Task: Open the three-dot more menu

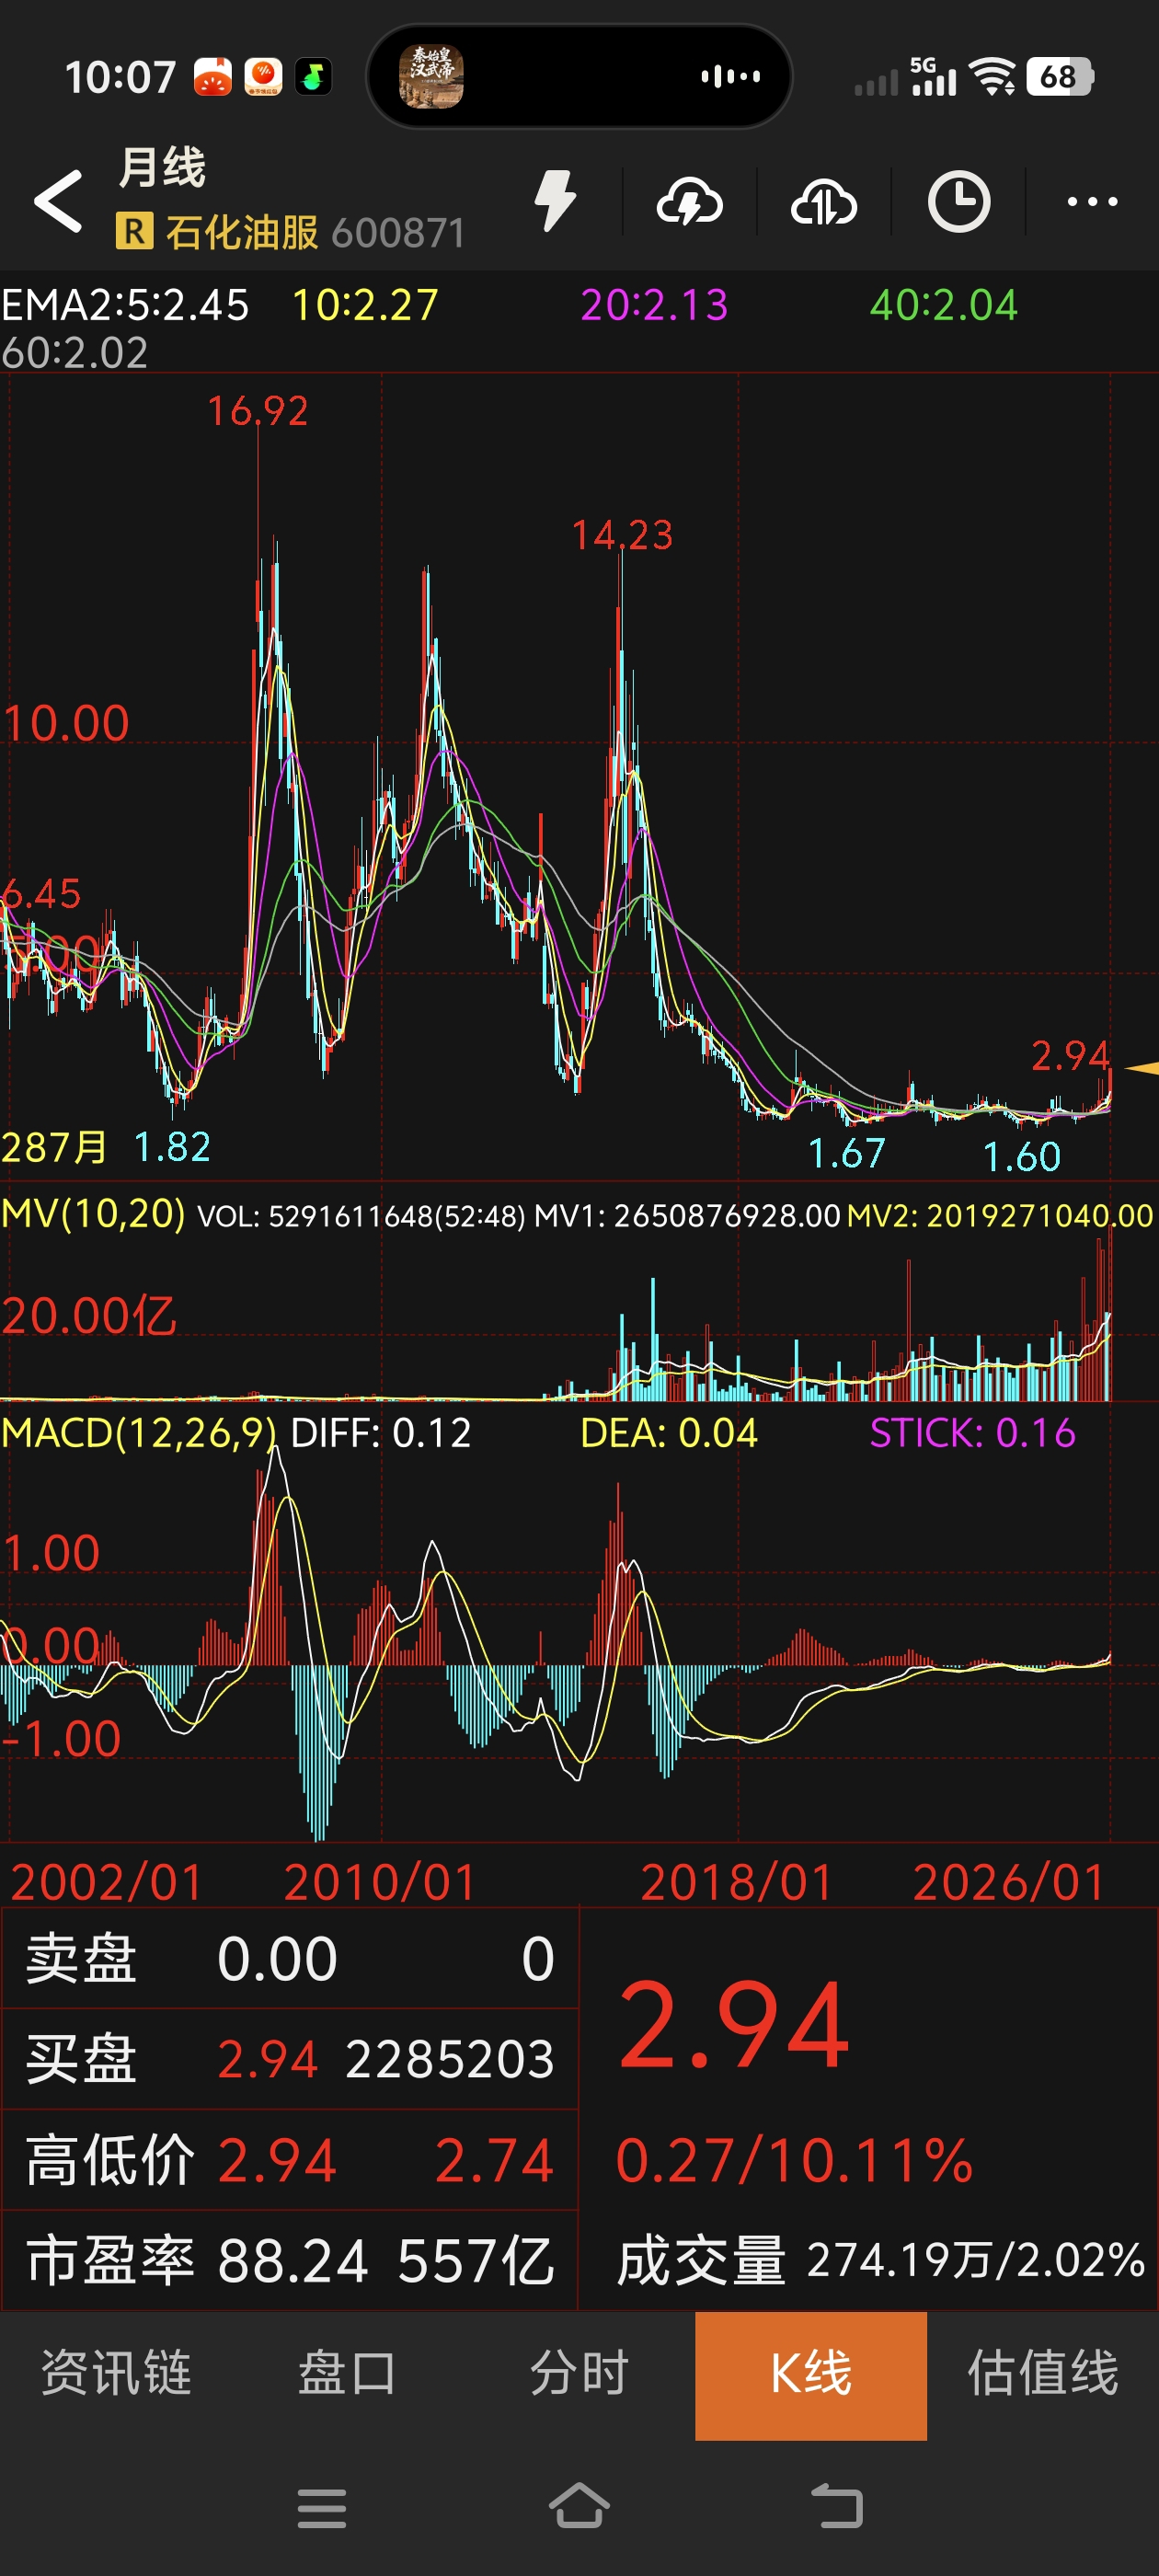Action: click(x=1092, y=202)
